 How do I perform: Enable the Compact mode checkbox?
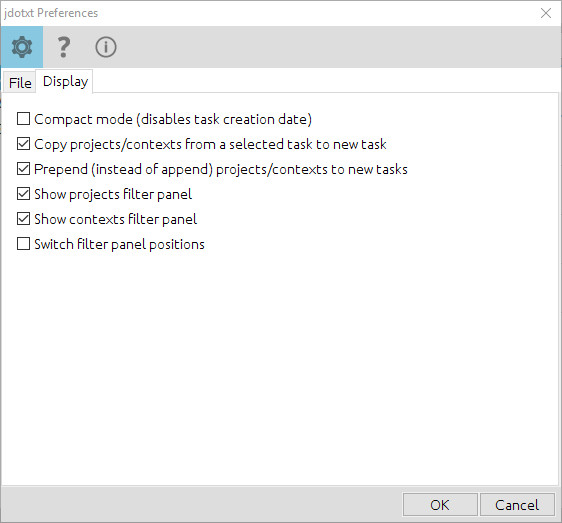point(23,119)
